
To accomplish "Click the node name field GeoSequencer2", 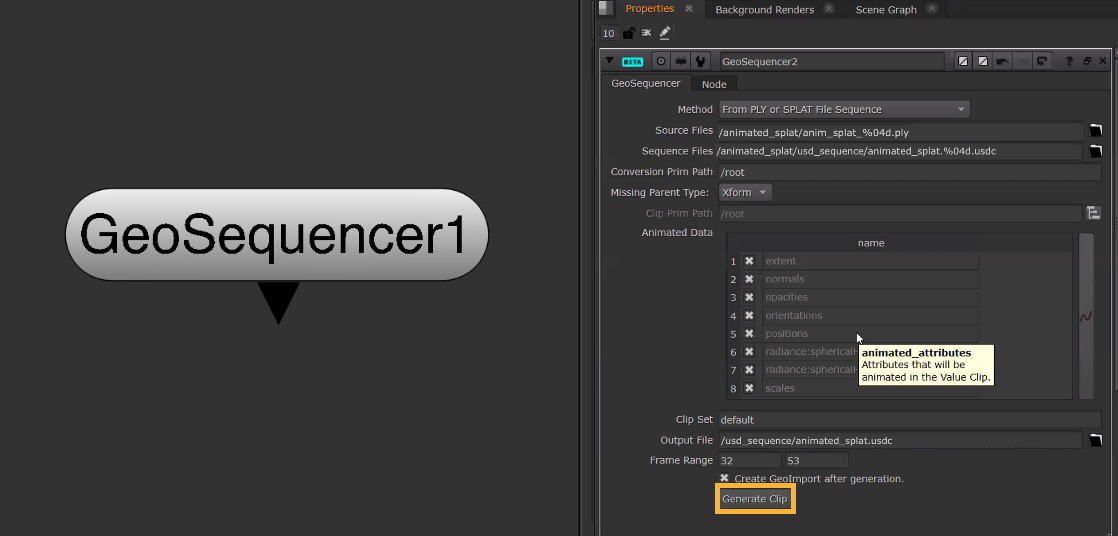I will point(831,61).
